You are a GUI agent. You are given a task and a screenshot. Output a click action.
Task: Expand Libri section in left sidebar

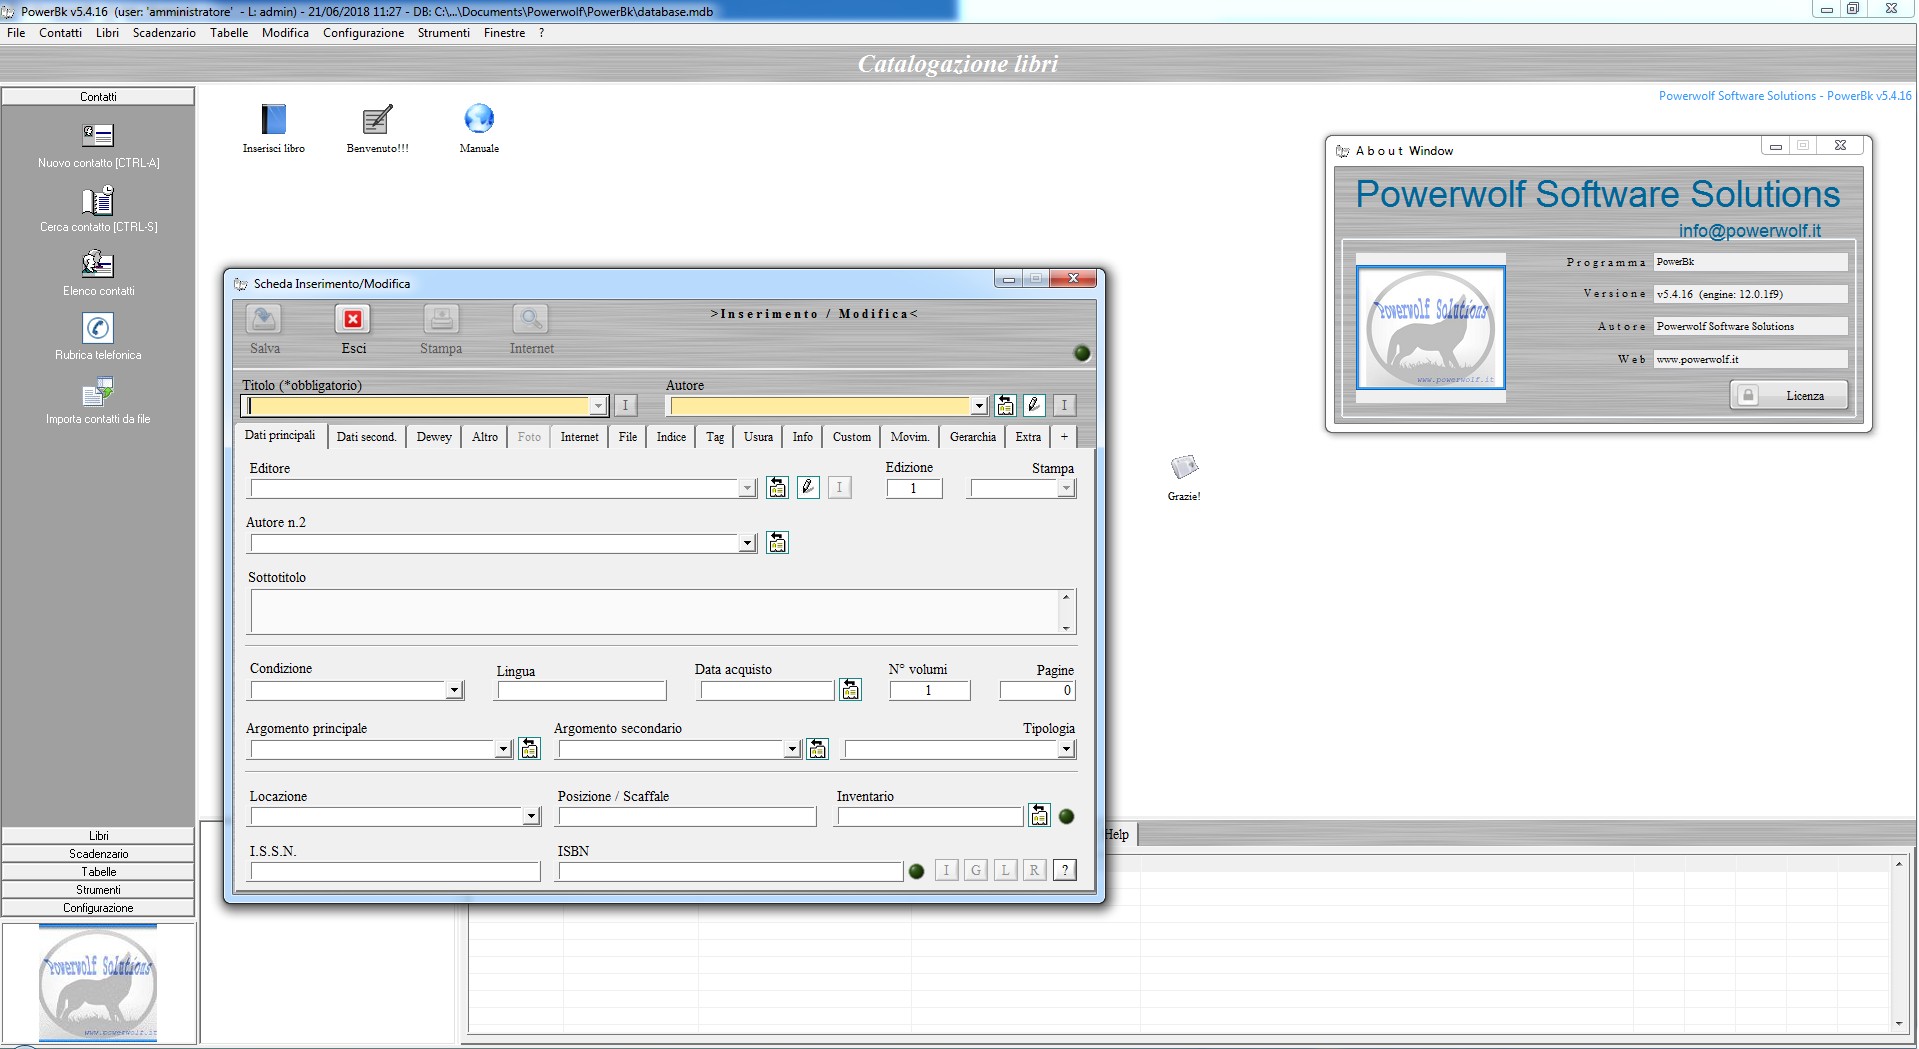pos(98,836)
